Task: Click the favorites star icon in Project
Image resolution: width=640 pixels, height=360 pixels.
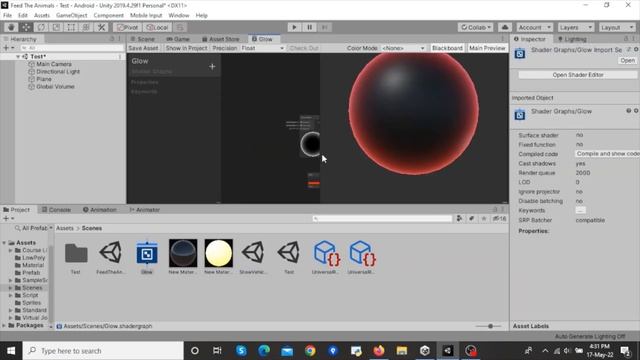Action: pos(484,218)
